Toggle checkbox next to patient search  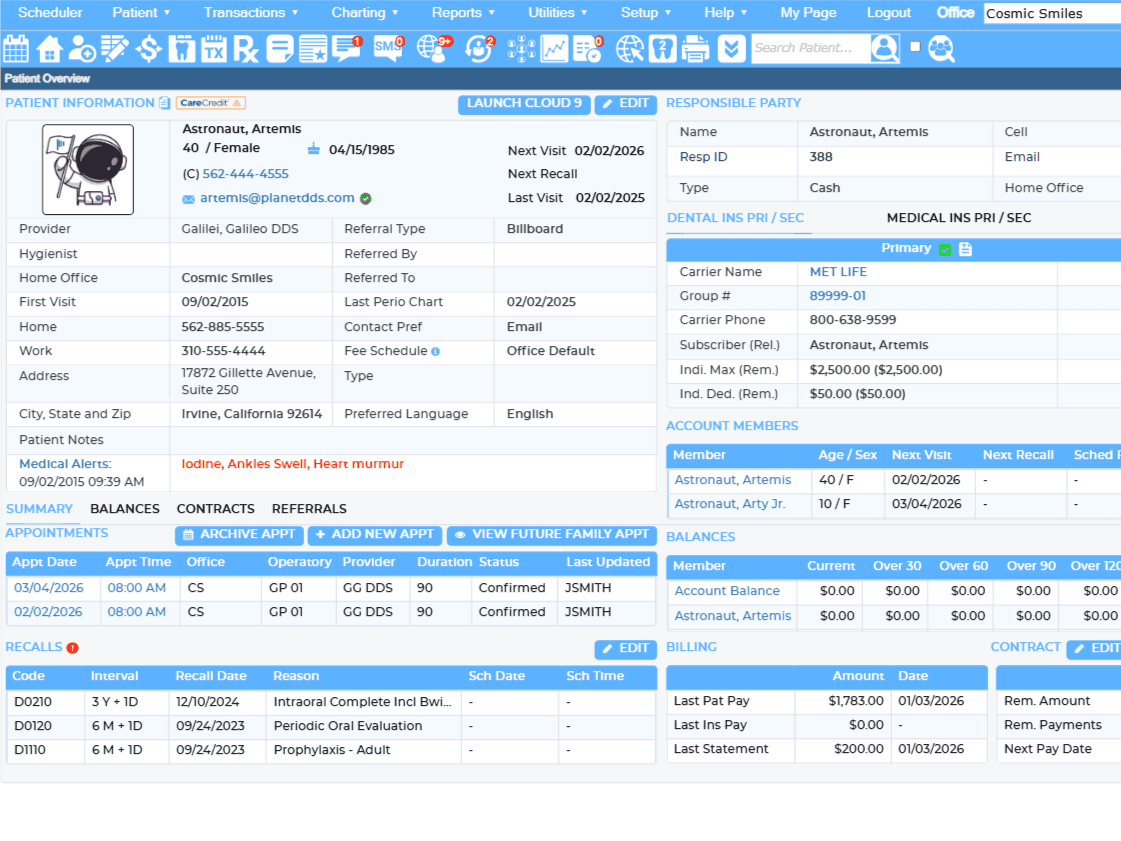tap(914, 47)
